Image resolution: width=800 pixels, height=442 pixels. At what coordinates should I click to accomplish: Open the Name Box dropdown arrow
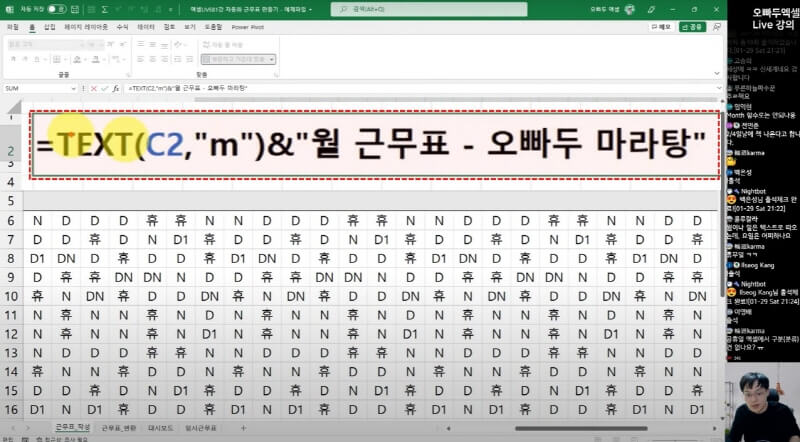73,88
